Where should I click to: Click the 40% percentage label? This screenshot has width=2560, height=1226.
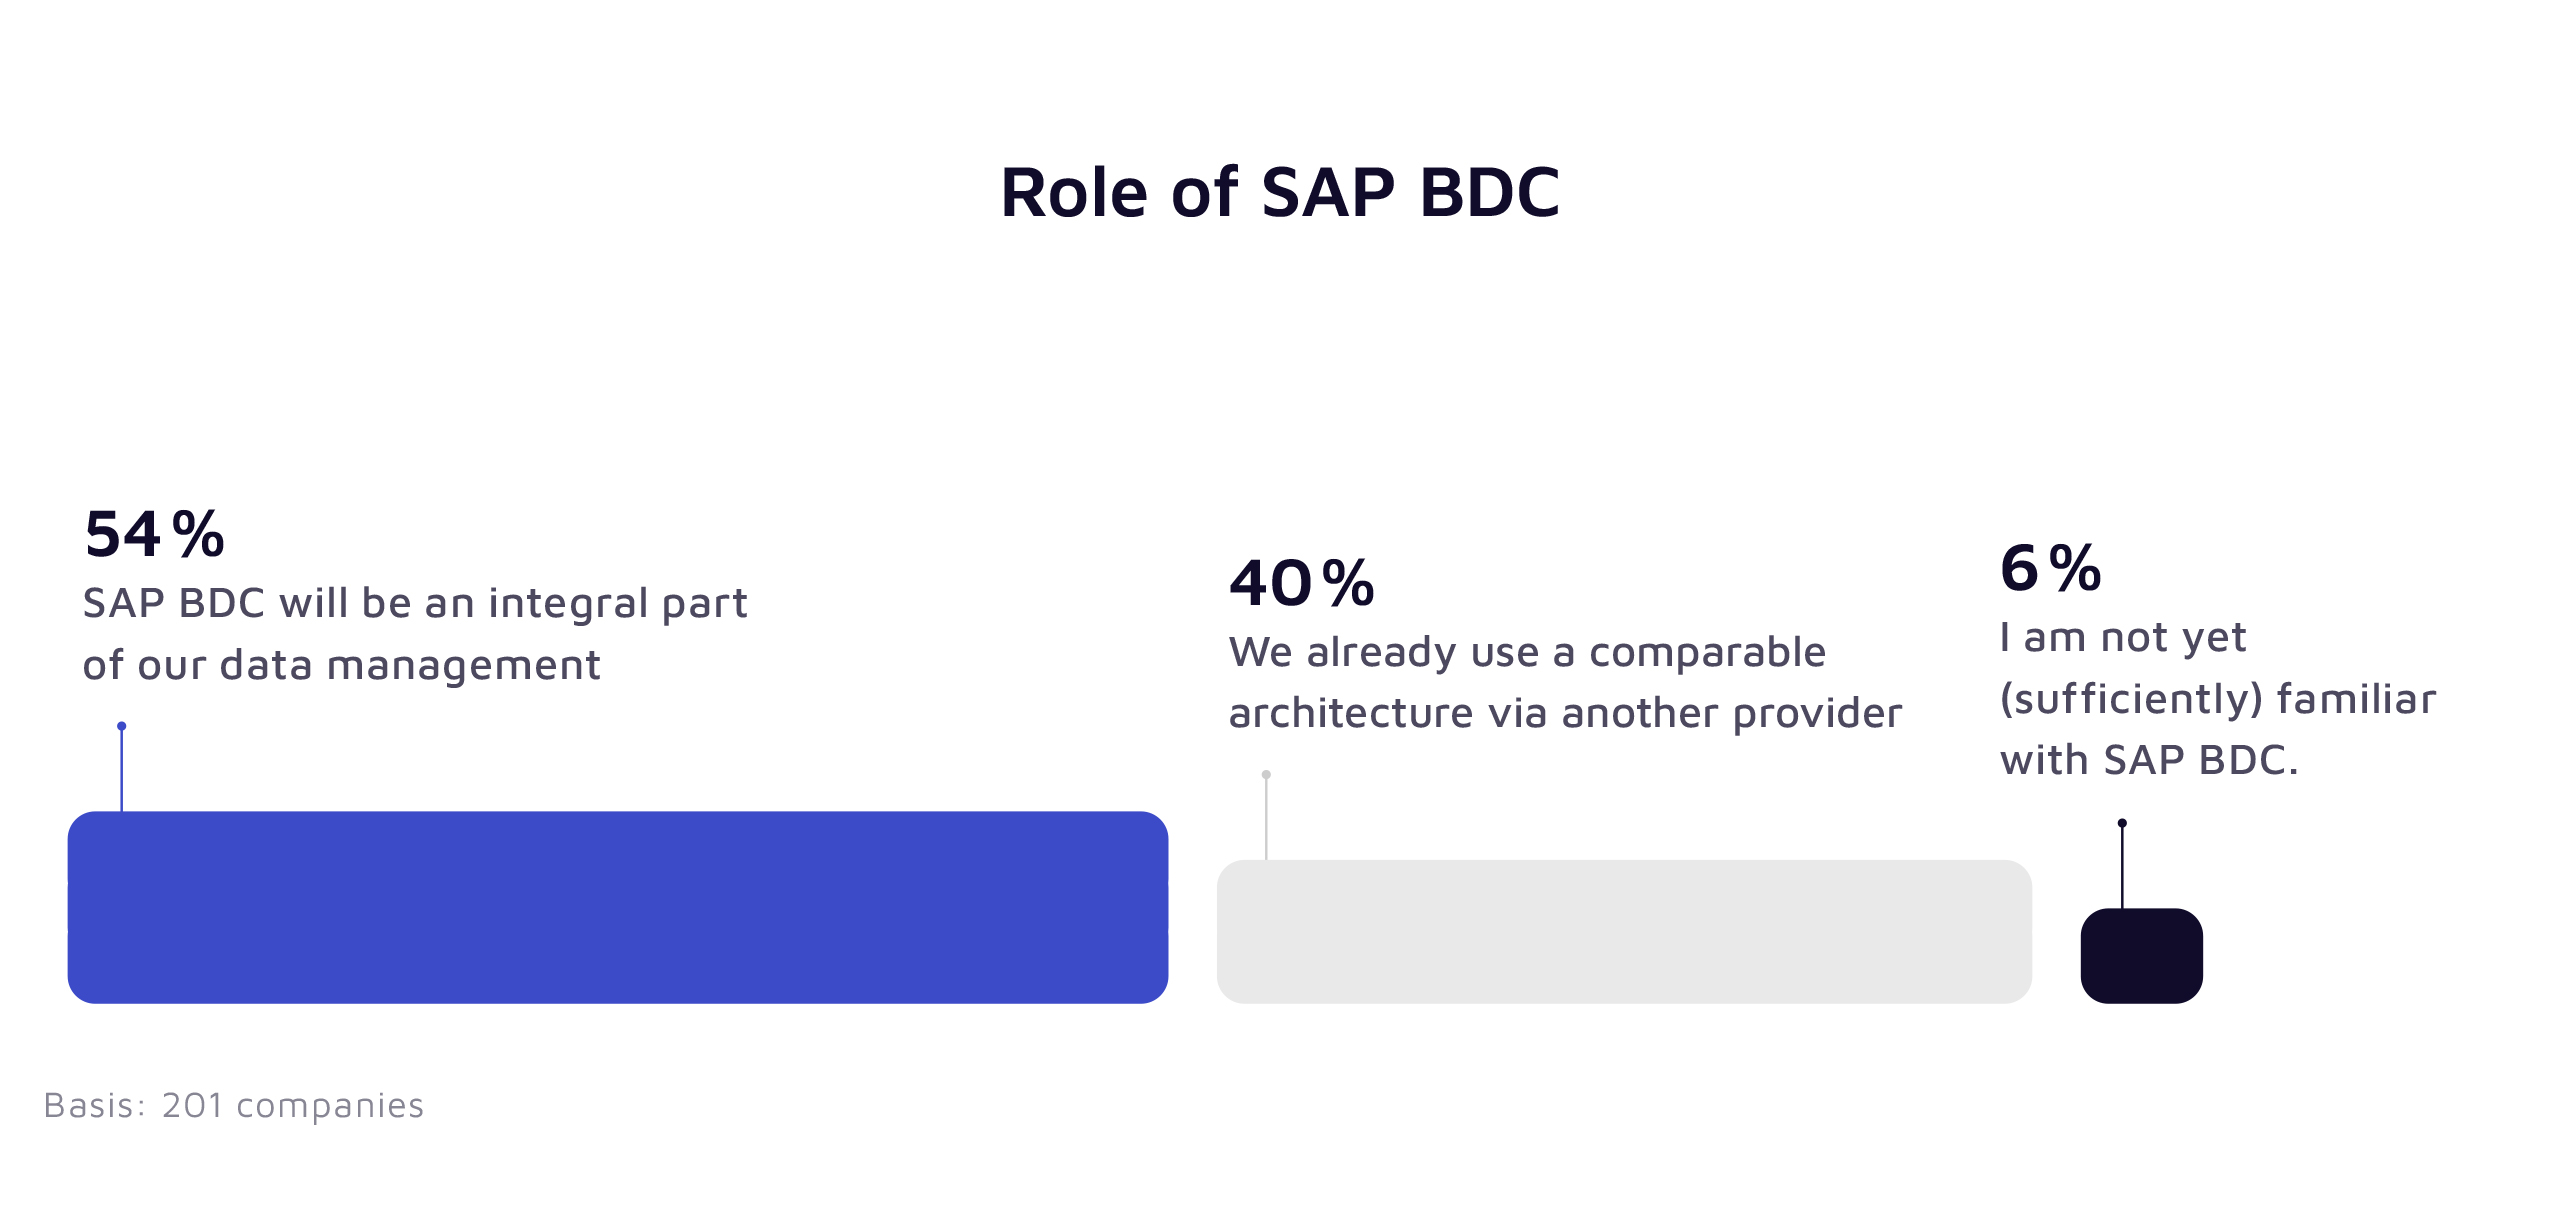click(1302, 583)
